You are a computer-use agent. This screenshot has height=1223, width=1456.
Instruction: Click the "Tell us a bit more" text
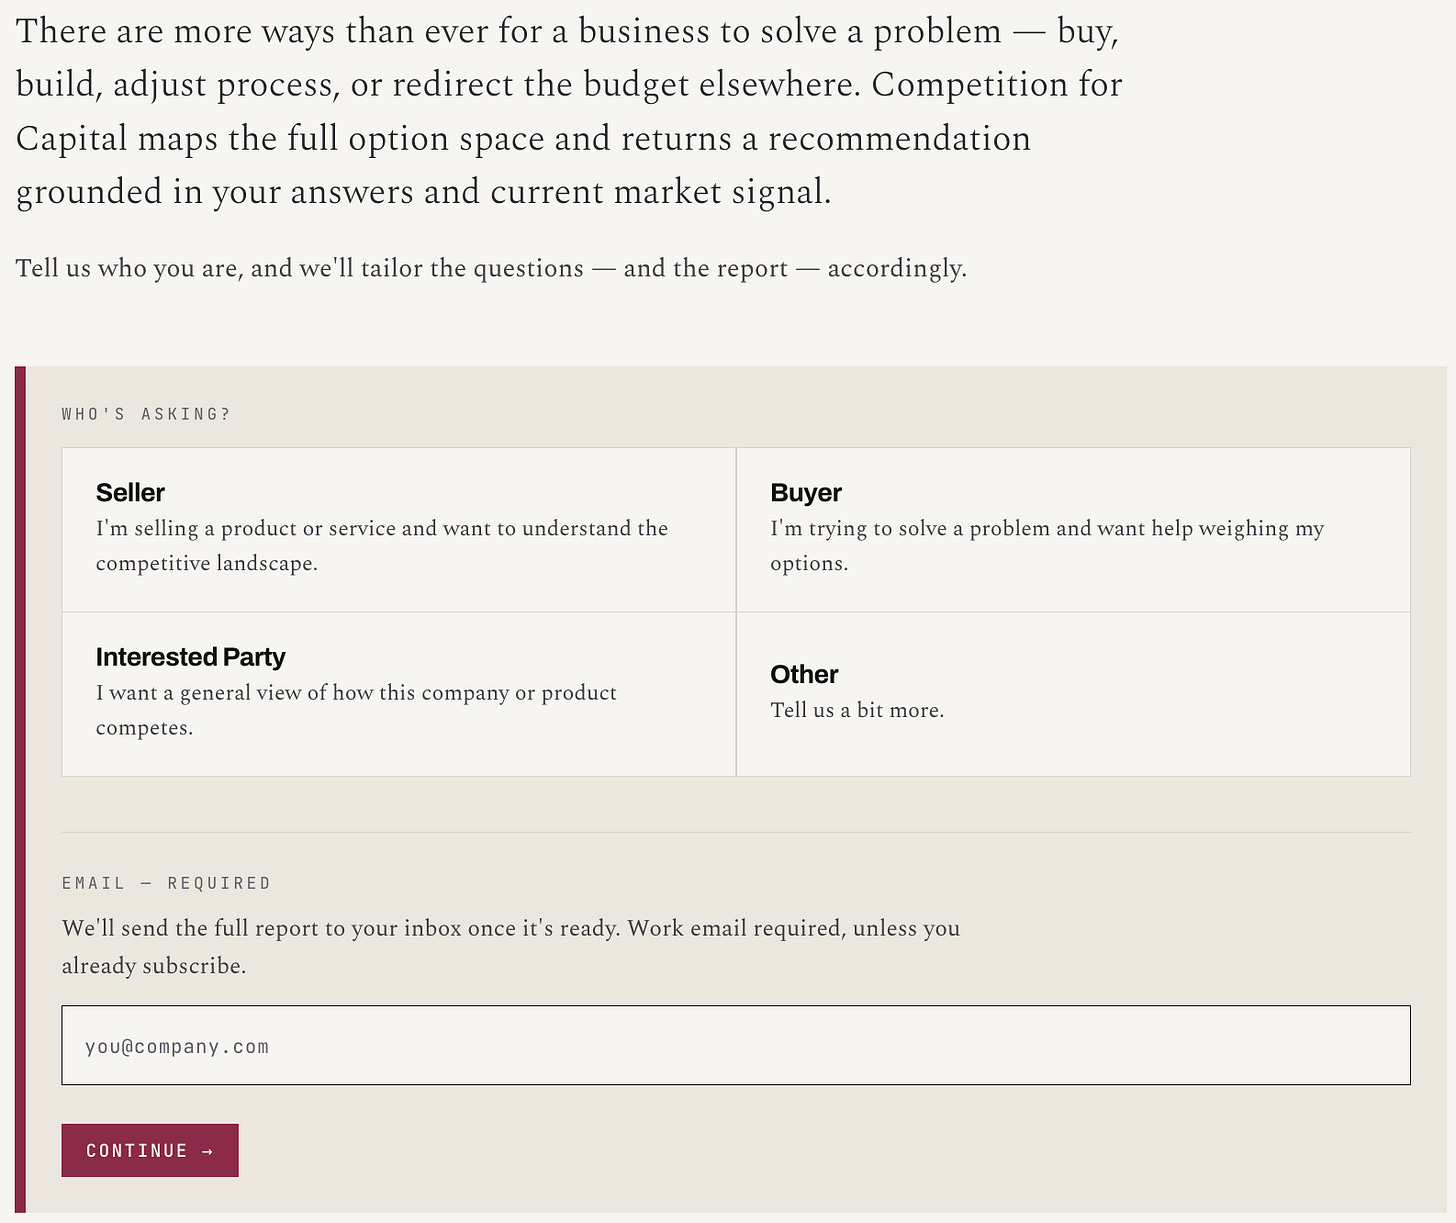pos(857,710)
